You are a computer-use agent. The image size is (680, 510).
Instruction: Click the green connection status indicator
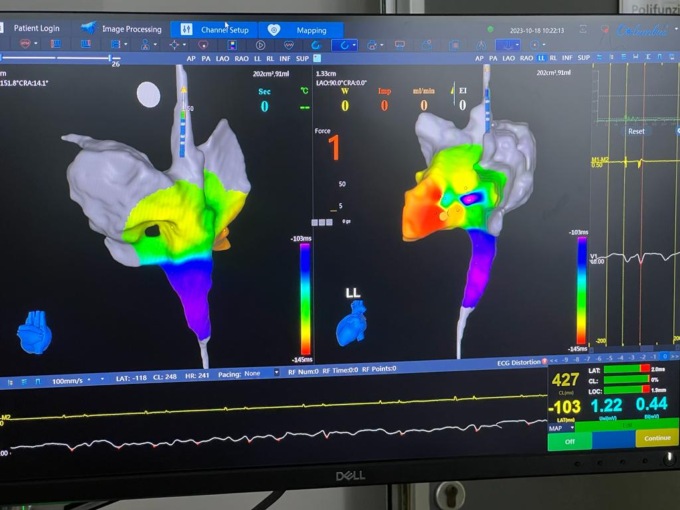(490, 29)
